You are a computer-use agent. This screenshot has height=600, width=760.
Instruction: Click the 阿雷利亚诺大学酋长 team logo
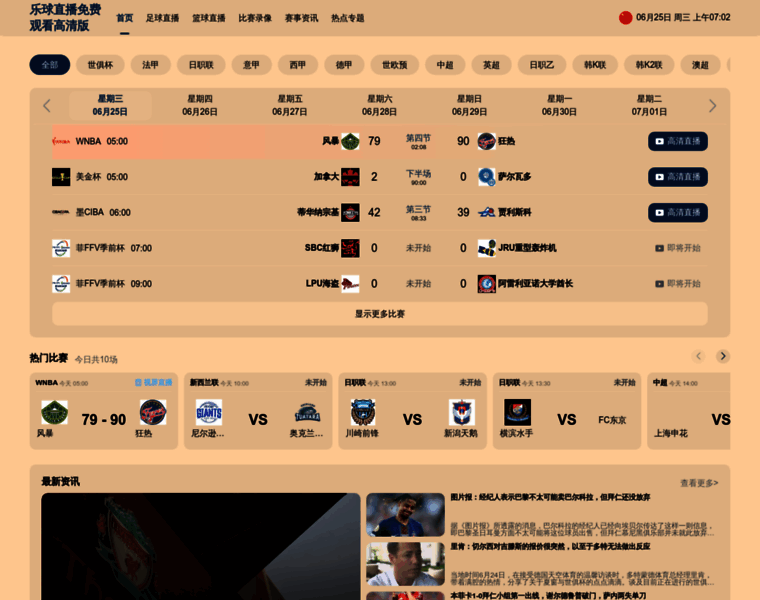pos(487,284)
